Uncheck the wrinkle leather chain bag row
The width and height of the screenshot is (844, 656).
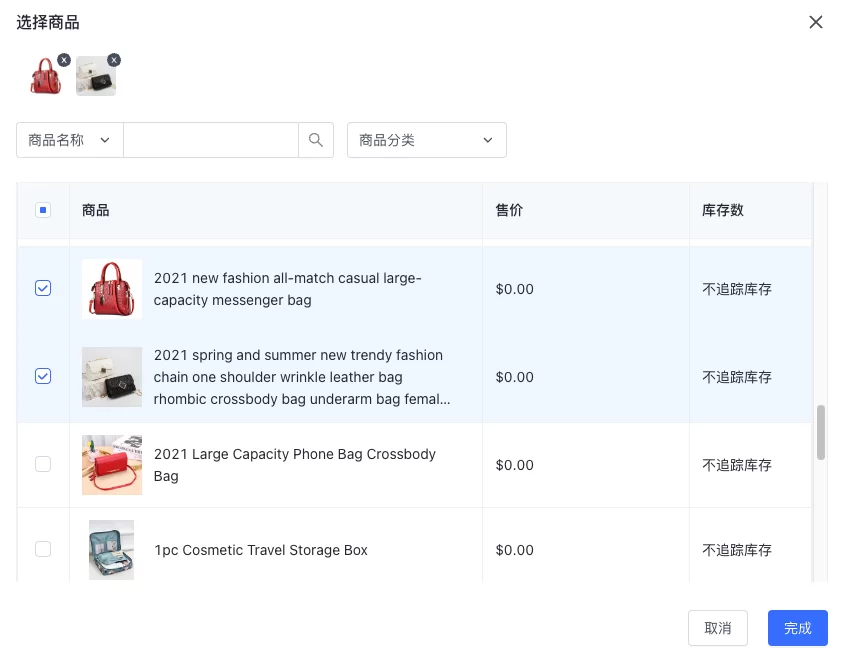tap(43, 376)
